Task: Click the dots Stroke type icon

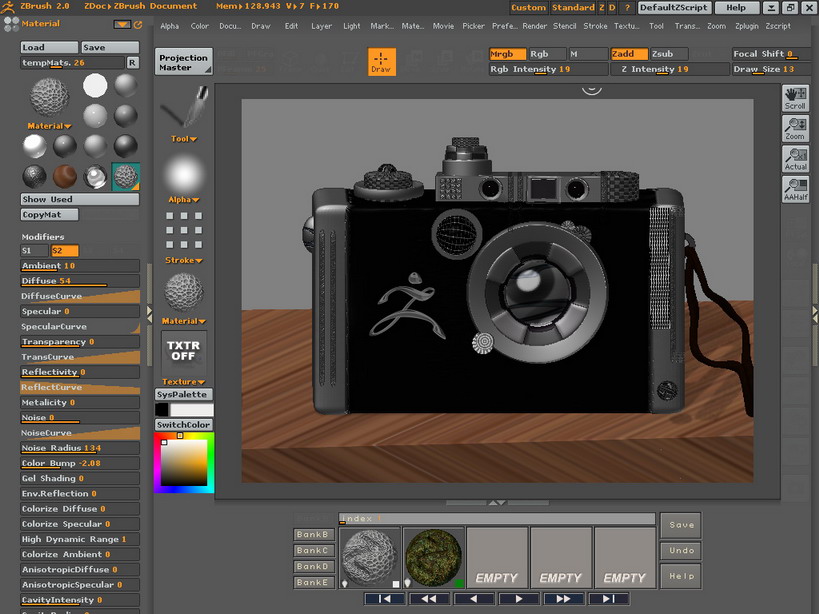Action: pyautogui.click(x=184, y=230)
